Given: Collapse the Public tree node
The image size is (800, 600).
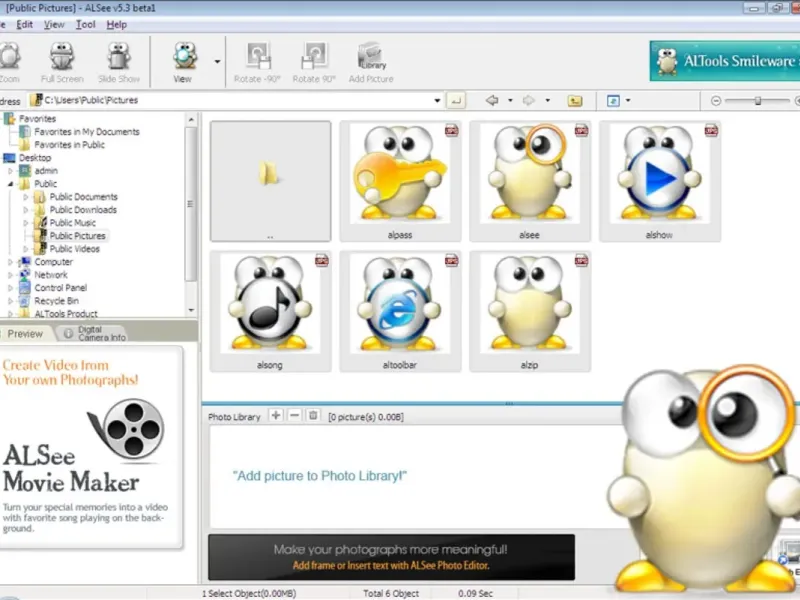Looking at the screenshot, I should pyautogui.click(x=10, y=184).
